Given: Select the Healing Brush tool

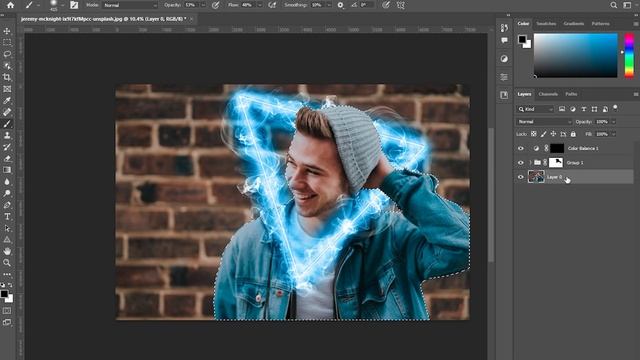Looking at the screenshot, I should point(7,112).
